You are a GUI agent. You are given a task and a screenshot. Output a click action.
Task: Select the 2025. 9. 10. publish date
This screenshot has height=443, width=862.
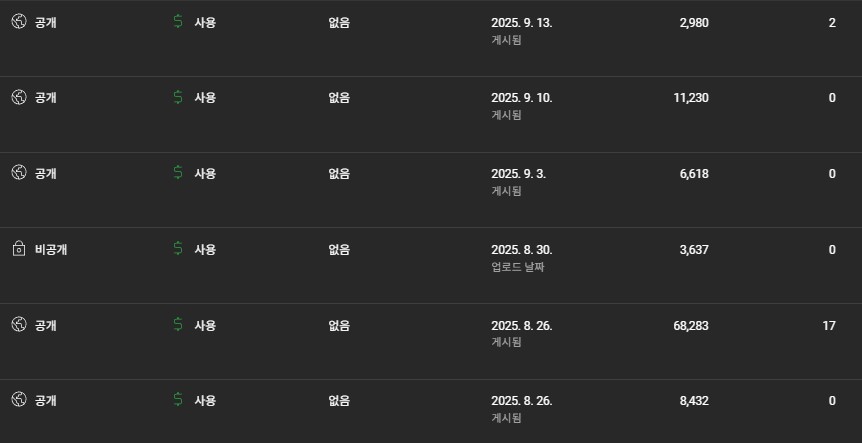point(521,98)
